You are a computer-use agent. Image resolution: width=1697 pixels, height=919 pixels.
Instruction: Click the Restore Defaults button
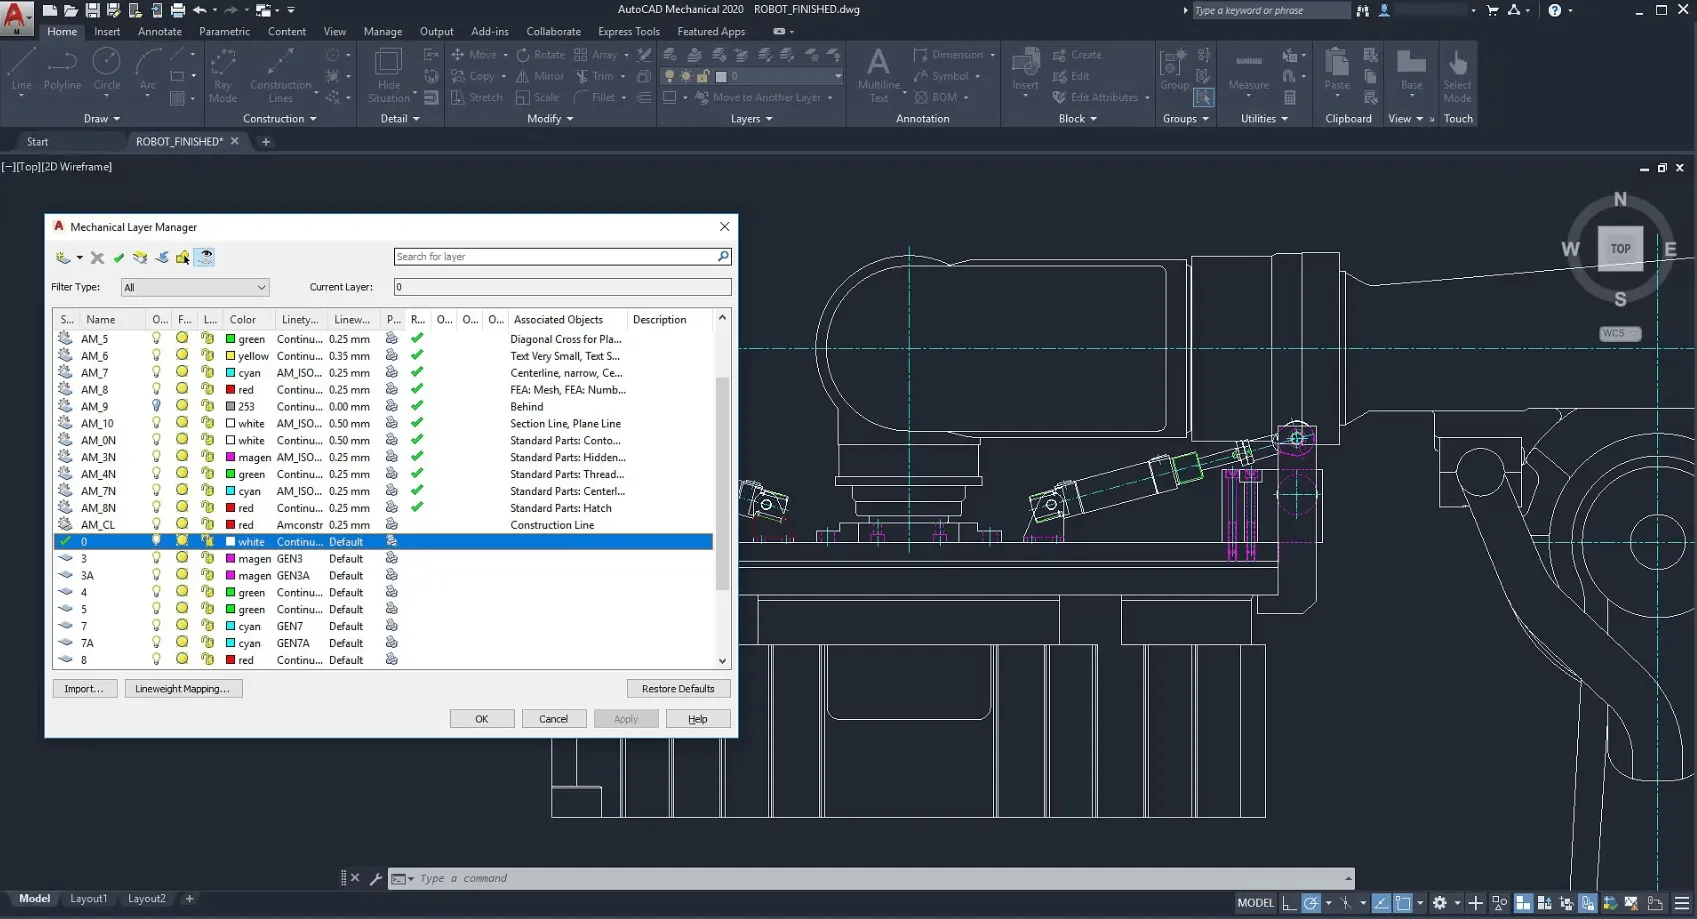click(x=678, y=688)
